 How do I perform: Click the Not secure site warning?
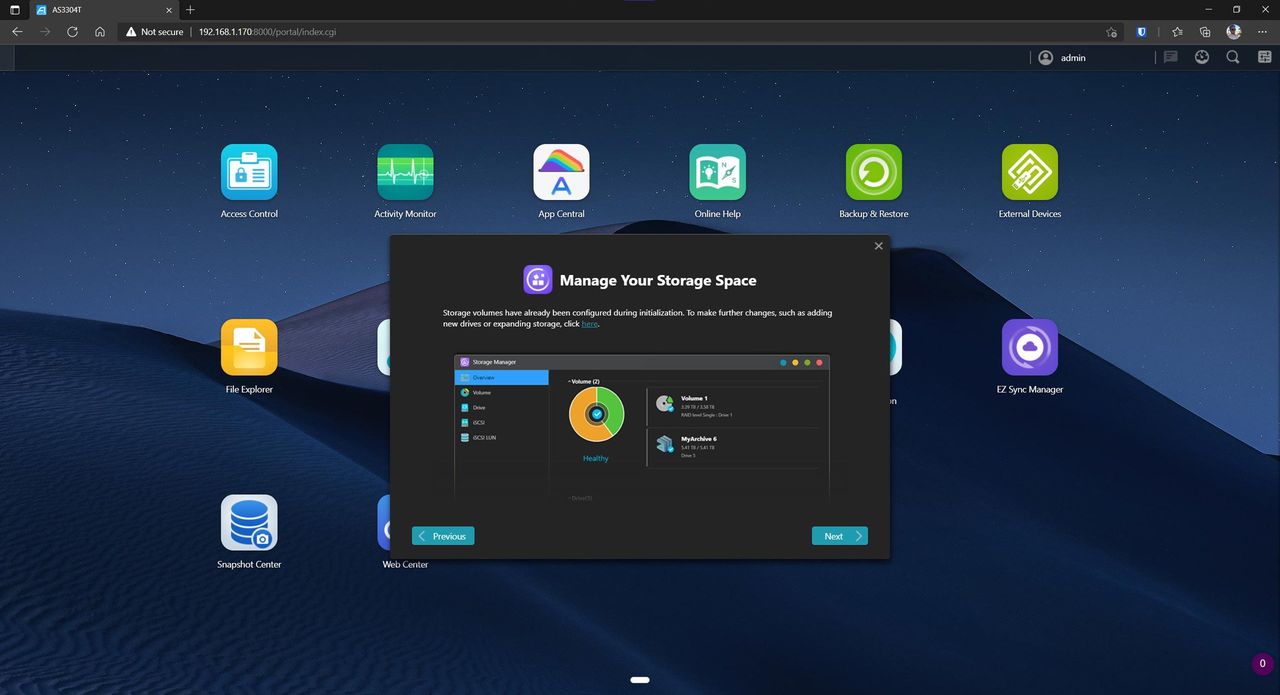pyautogui.click(x=155, y=32)
